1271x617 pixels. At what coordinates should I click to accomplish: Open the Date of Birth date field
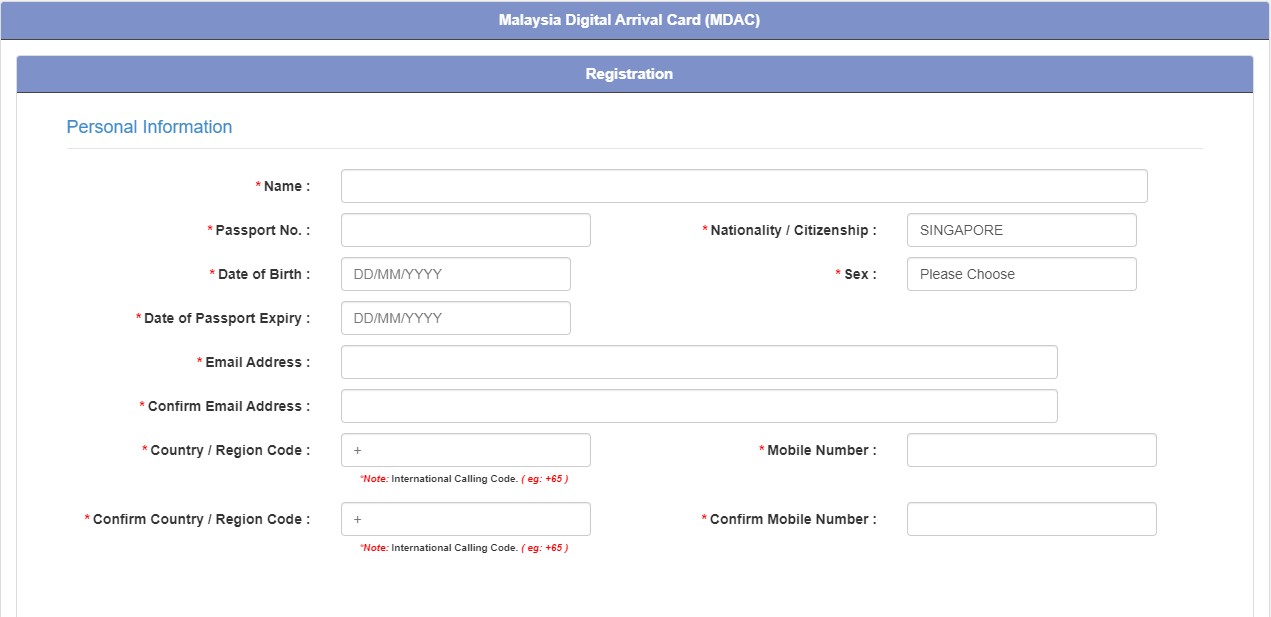456,274
